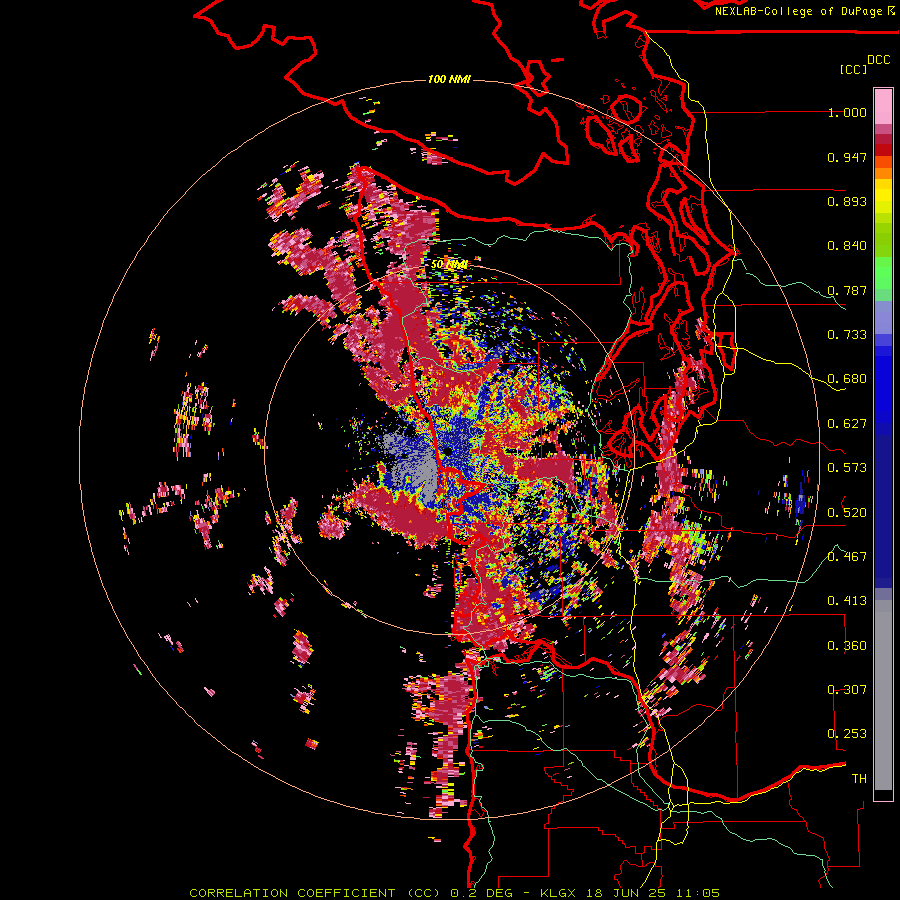Select the 0.947 scale value
The height and width of the screenshot is (900, 900).
coord(847,157)
